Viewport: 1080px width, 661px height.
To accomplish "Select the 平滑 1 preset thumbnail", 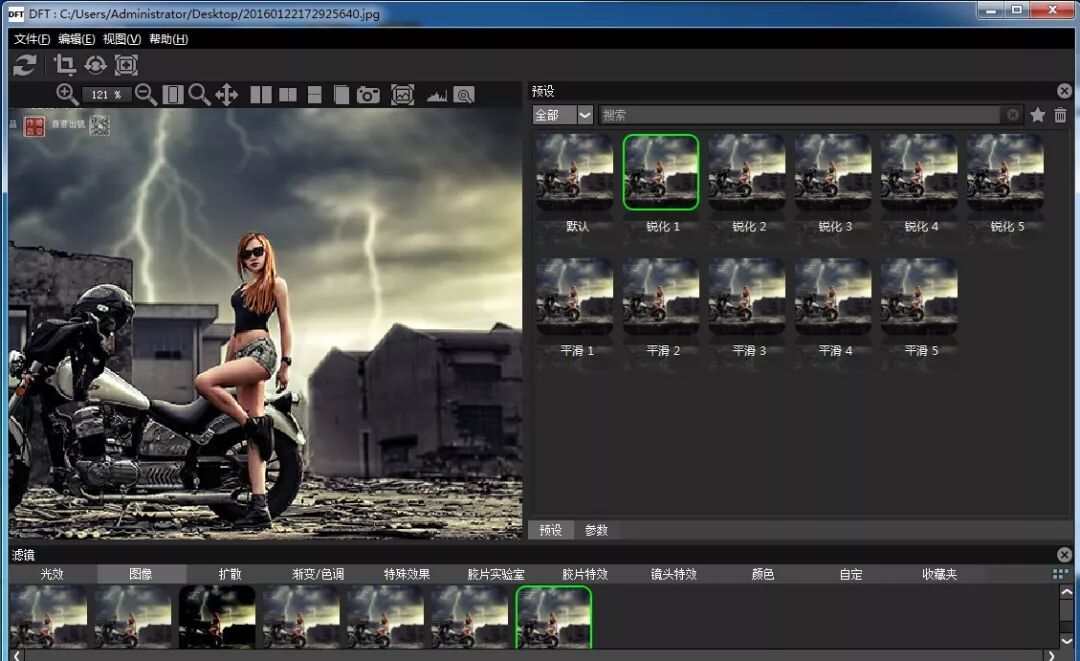I will pyautogui.click(x=575, y=297).
